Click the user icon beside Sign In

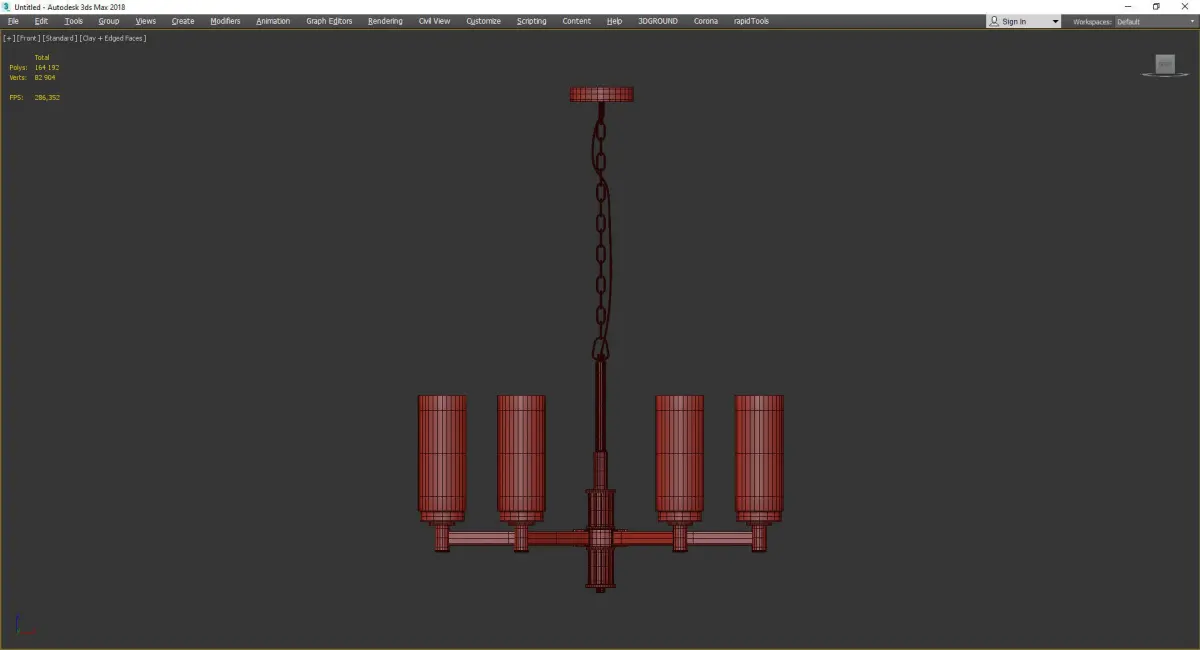click(994, 21)
